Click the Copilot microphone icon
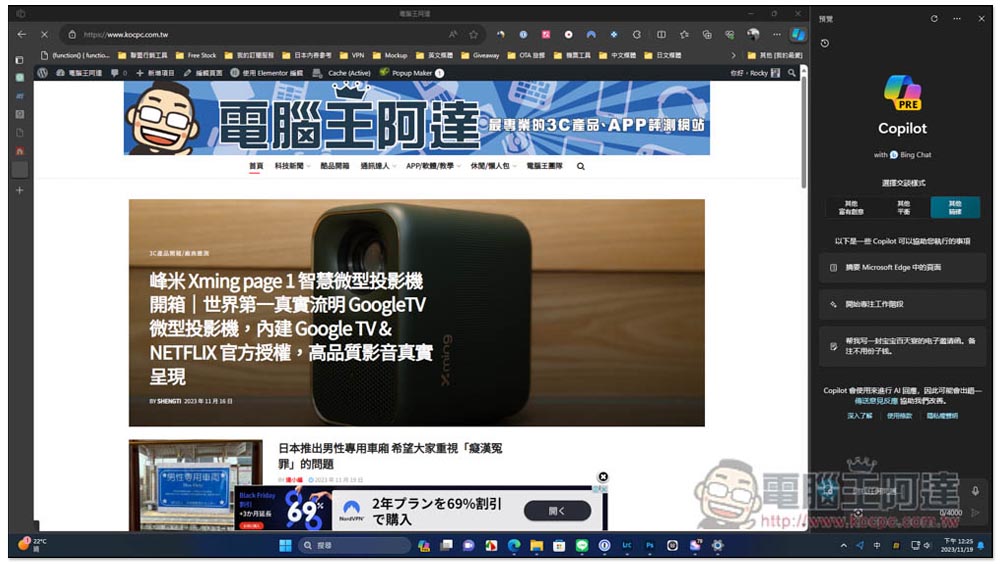Screen dimensions: 1000x564 click(975, 491)
